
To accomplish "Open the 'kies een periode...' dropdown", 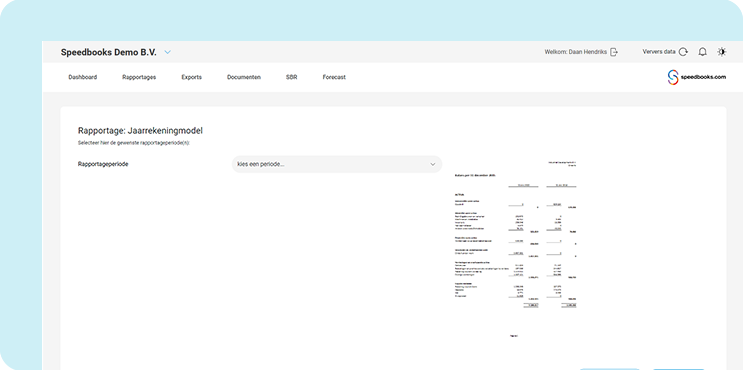I will click(336, 164).
